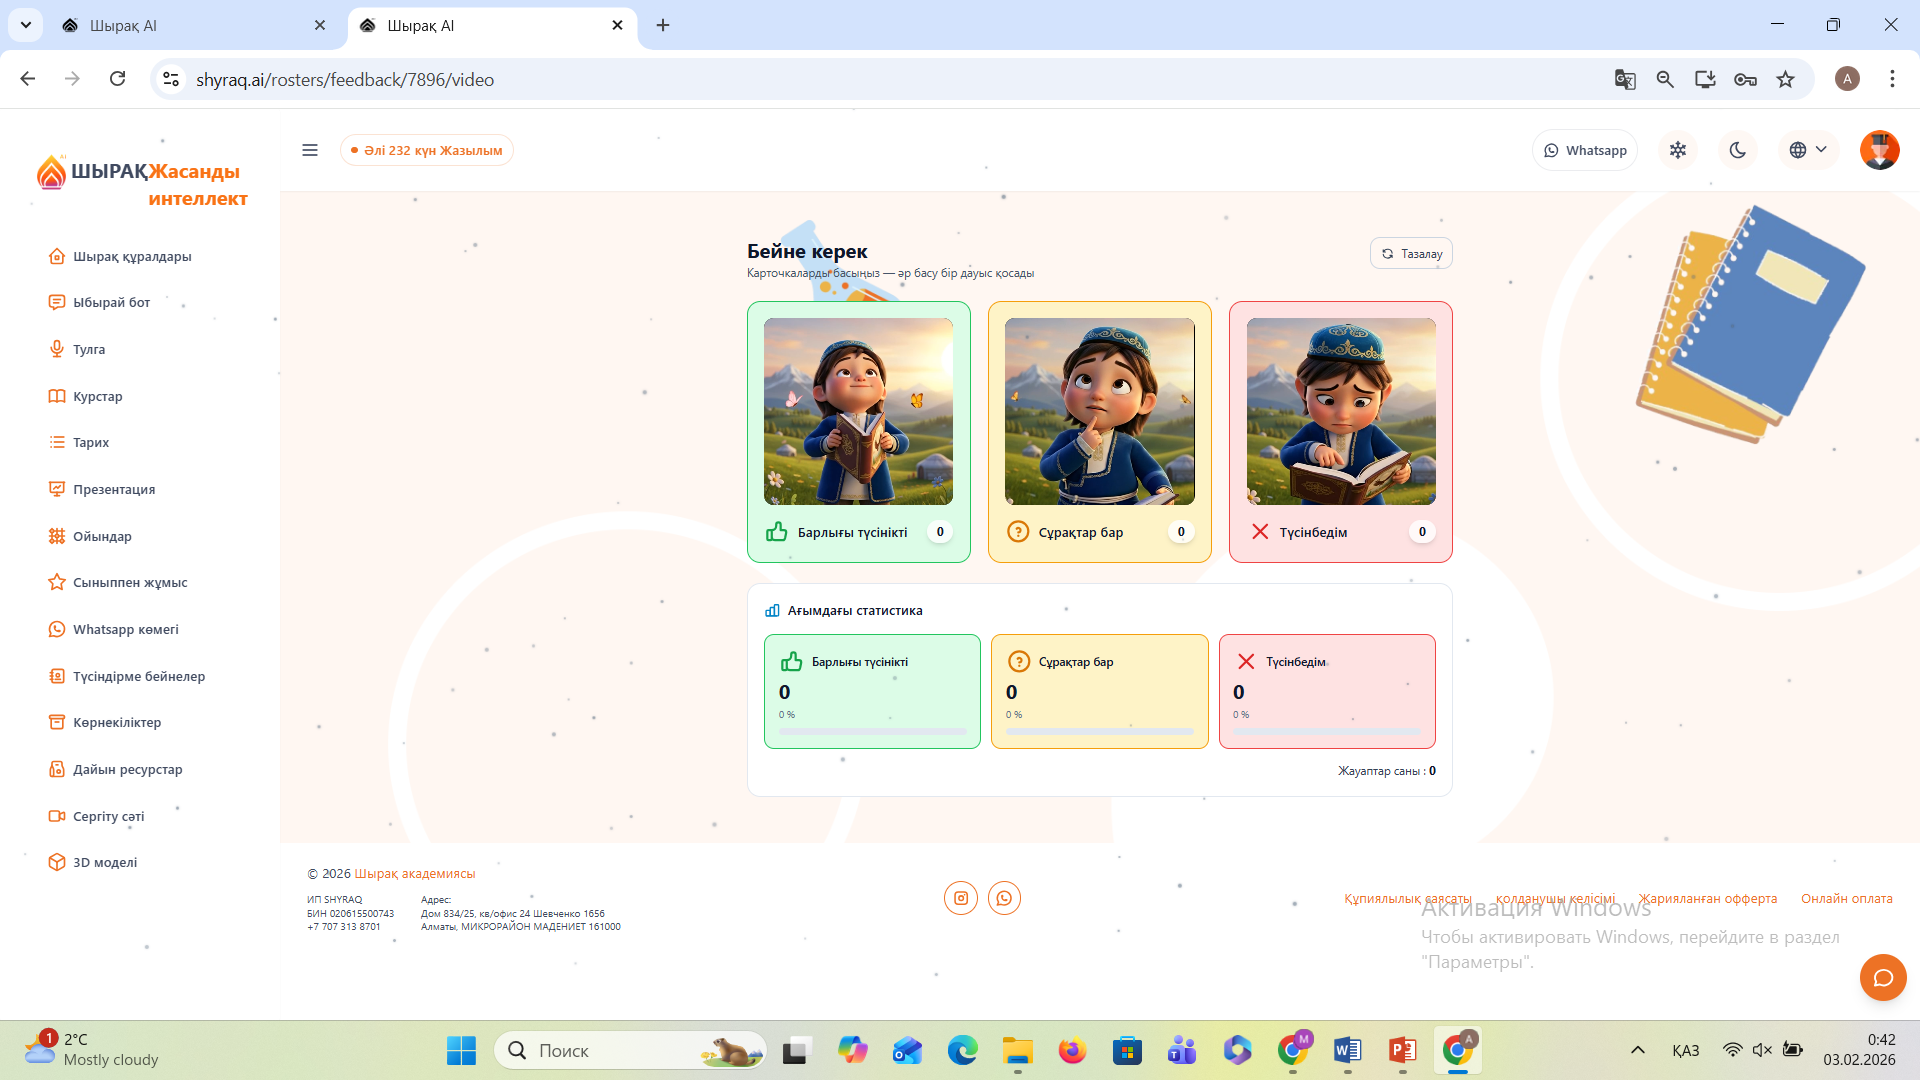1920x1080 pixels.
Task: Open Ойындар games in the sidebar
Action: pyautogui.click(x=102, y=536)
